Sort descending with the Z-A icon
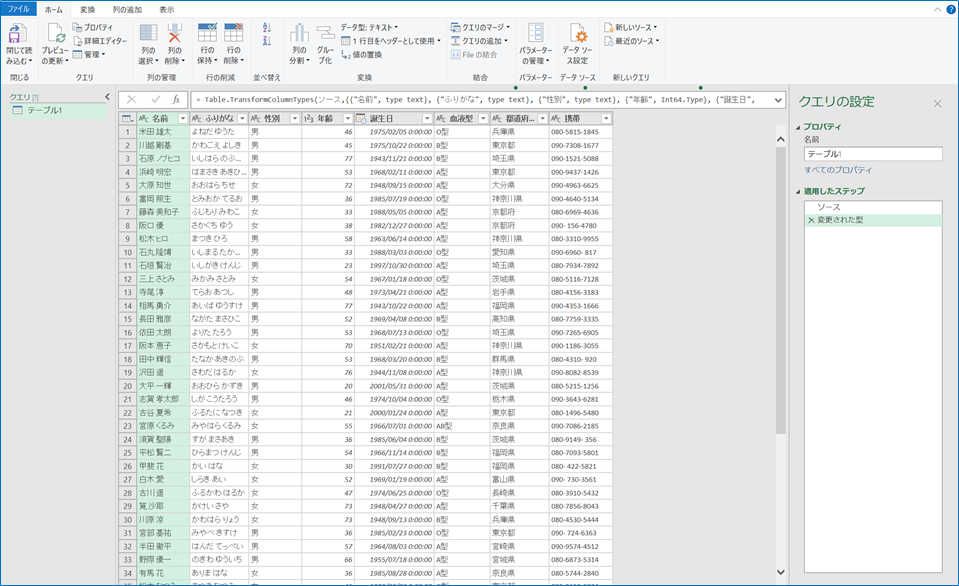The image size is (959, 586). pos(267,41)
